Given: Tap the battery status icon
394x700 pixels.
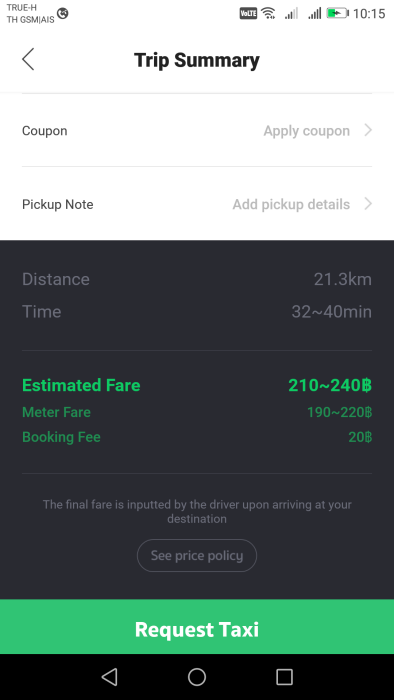Looking at the screenshot, I should click(338, 13).
